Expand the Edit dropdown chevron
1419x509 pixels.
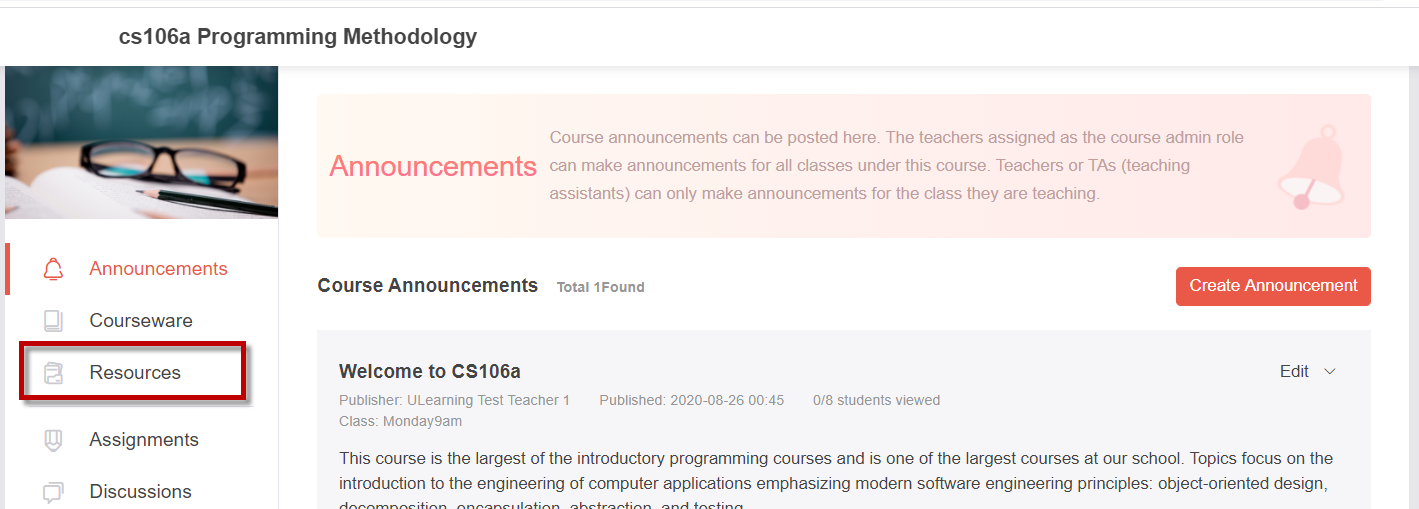pos(1330,372)
